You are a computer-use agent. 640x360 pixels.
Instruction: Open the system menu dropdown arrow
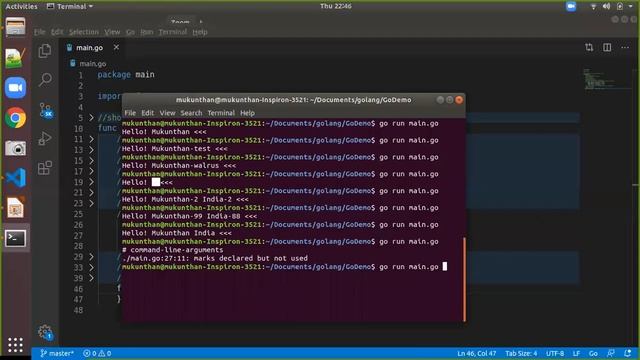(631, 6)
